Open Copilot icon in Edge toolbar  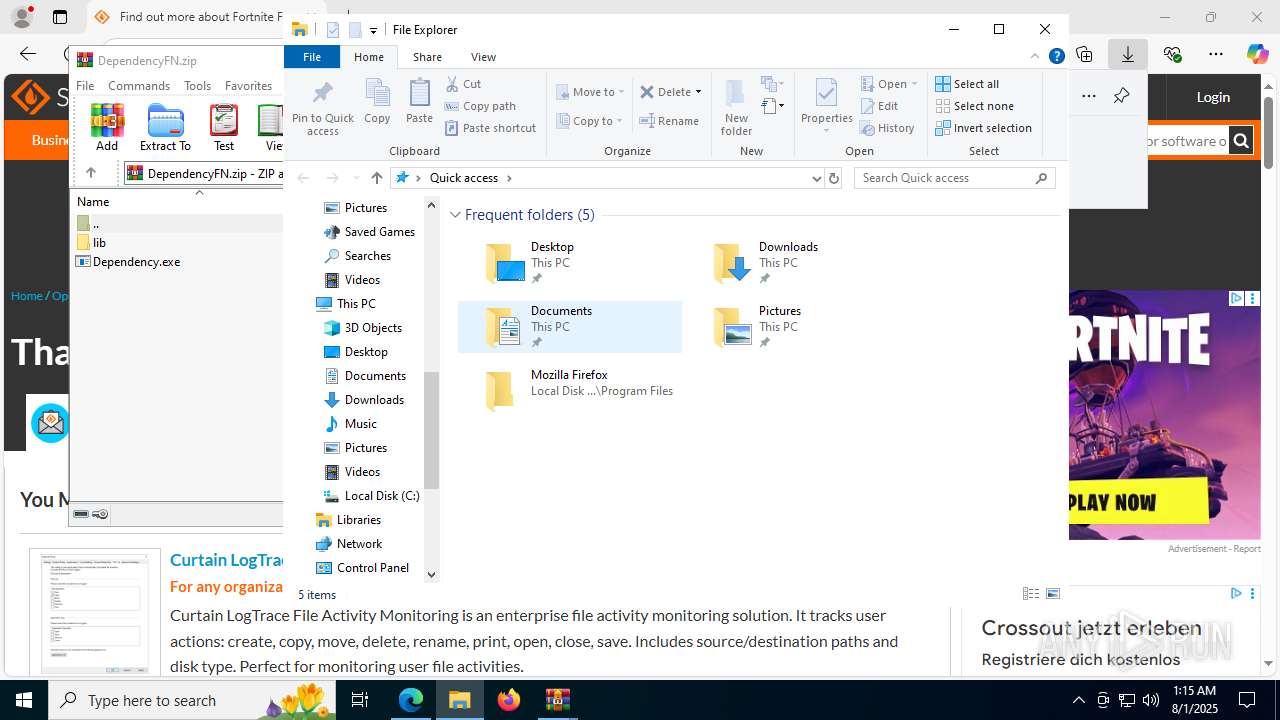[x=1258, y=55]
